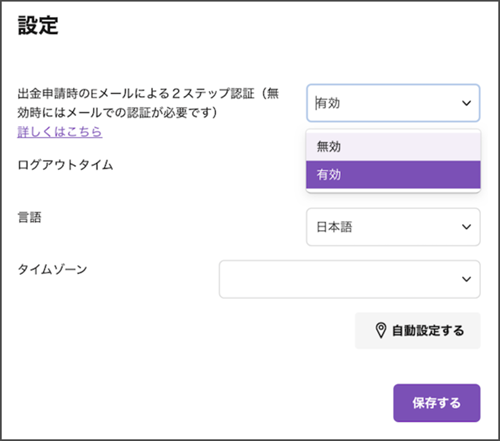Click the ログアウトタイム label

[65, 165]
